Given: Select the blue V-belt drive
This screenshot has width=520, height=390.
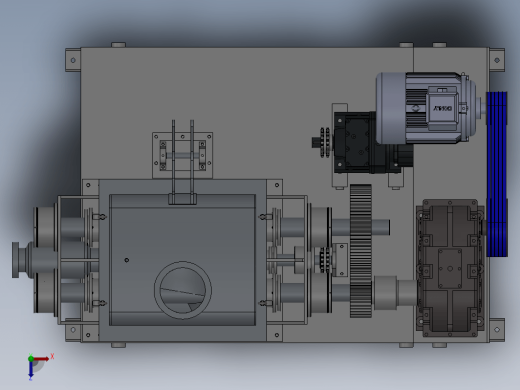Looking at the screenshot, I should click(497, 174).
